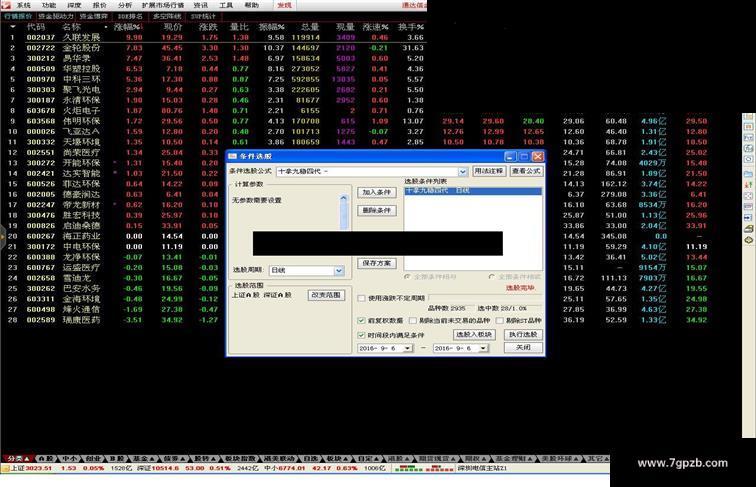Check 使用涨跌不定周期 checkbox
The width and height of the screenshot is (756, 487).
click(362, 298)
